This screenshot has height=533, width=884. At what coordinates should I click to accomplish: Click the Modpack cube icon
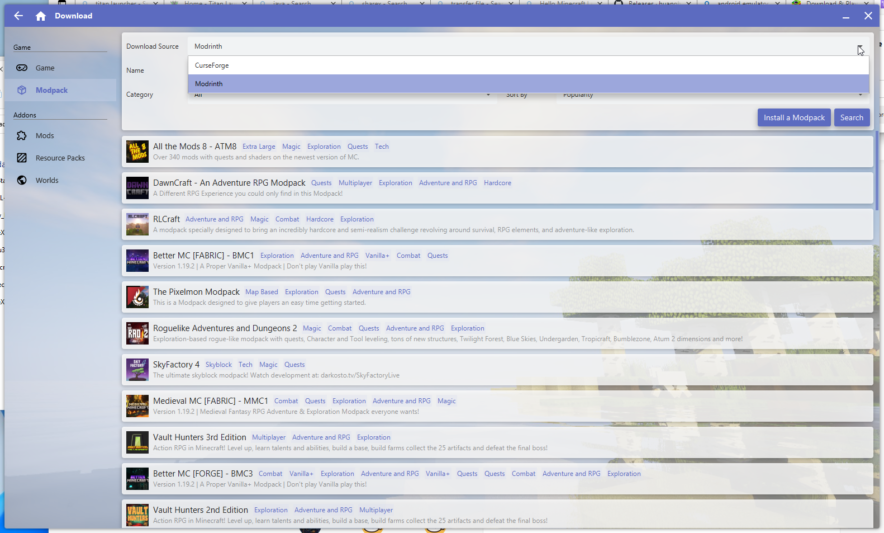[x=22, y=90]
